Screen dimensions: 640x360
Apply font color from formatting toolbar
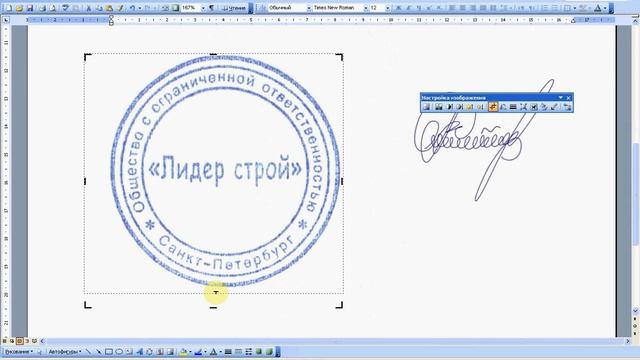tap(598, 8)
